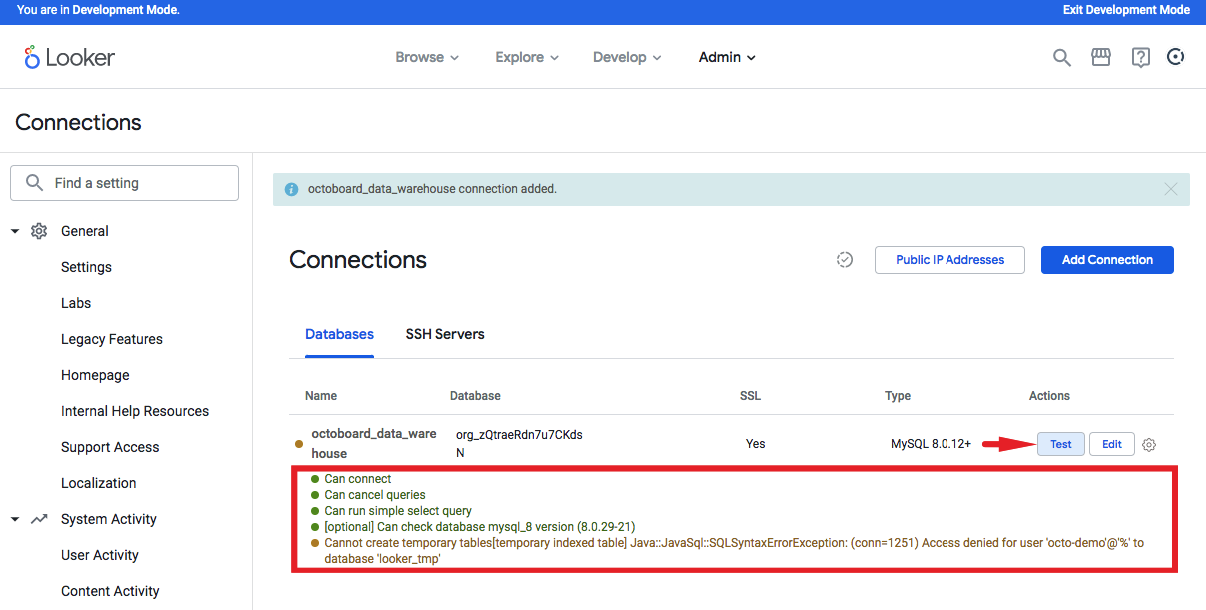Open the Browse menu
1206x610 pixels.
point(427,57)
